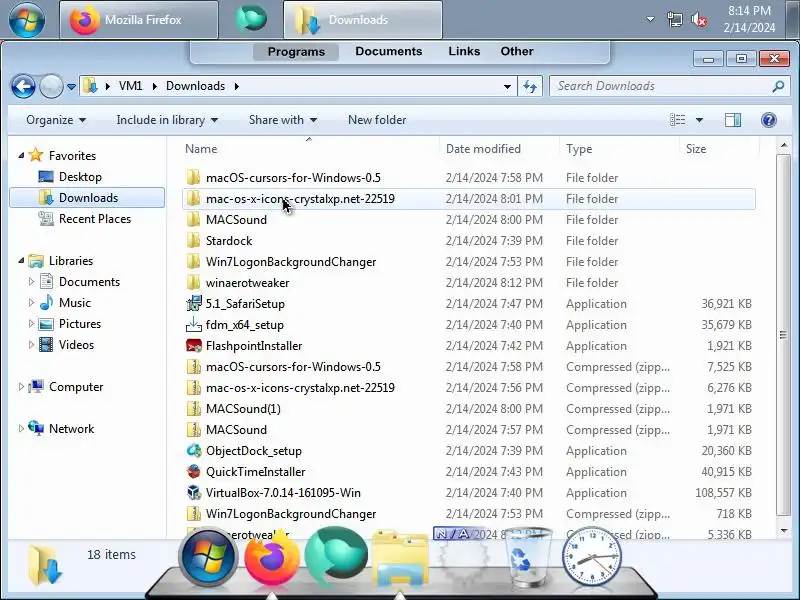Click the vertical scrollbar thumb in file list
The height and width of the screenshot is (600, 800).
coord(783,335)
